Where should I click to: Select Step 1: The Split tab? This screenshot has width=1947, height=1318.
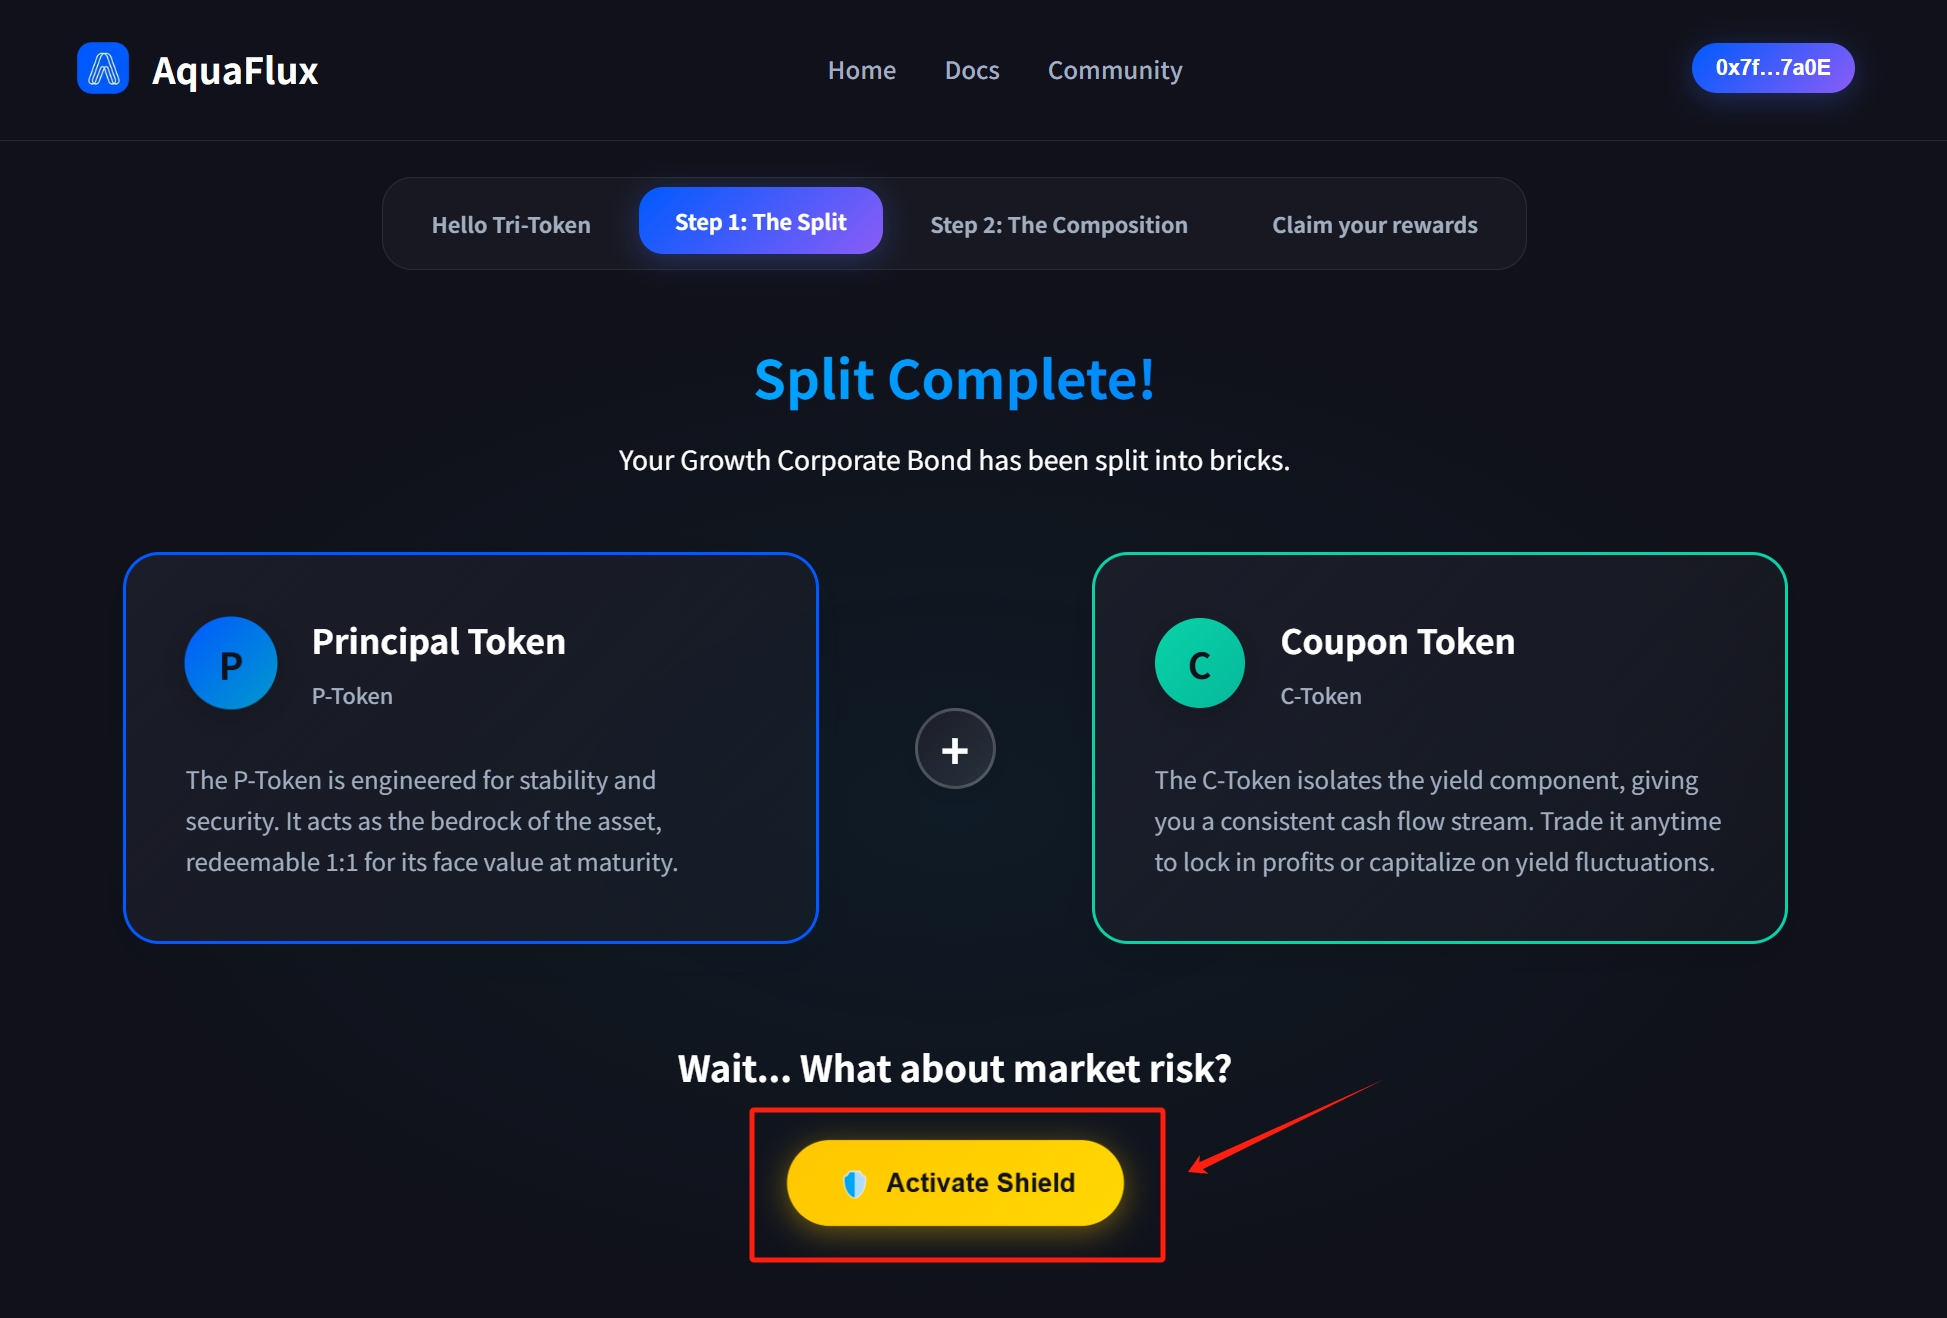coord(761,221)
